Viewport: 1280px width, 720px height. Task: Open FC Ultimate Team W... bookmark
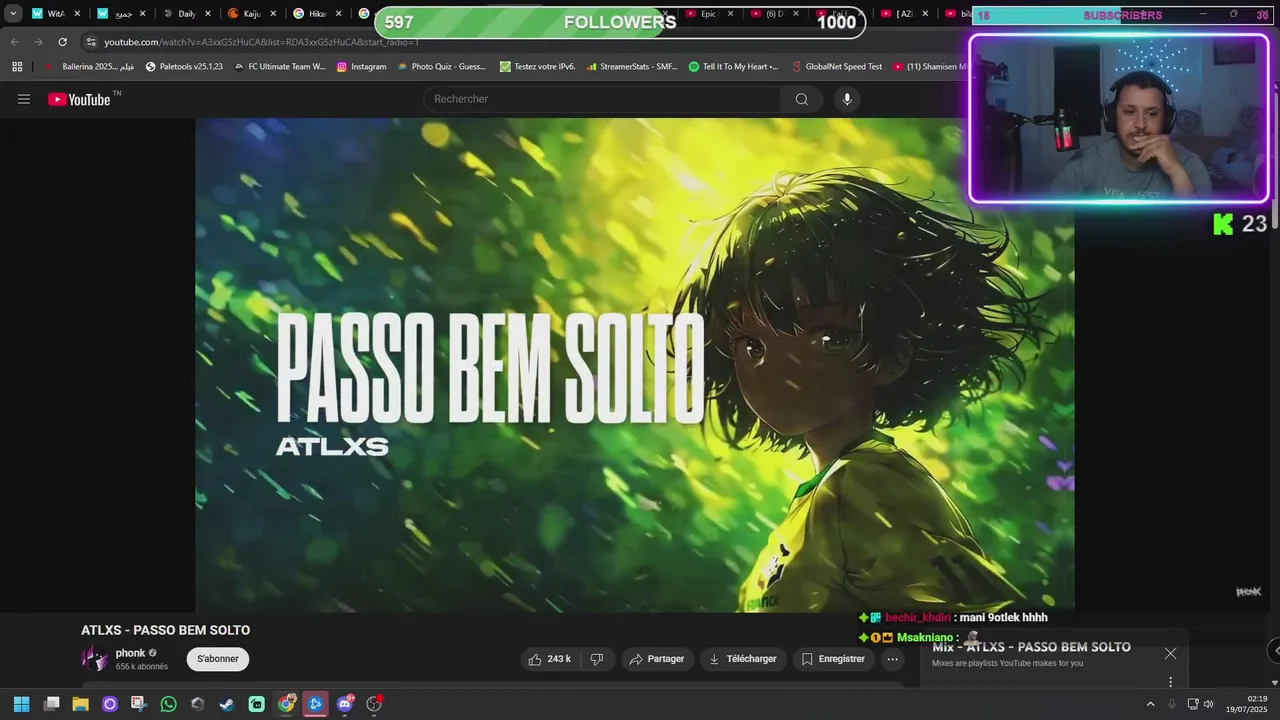[x=279, y=67]
